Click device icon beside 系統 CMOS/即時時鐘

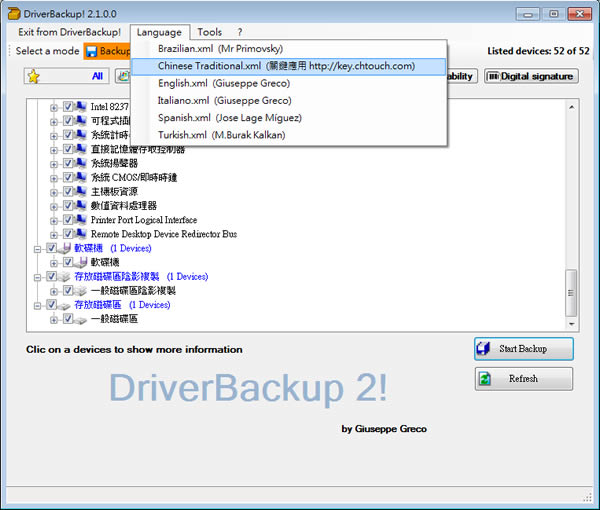click(81, 177)
